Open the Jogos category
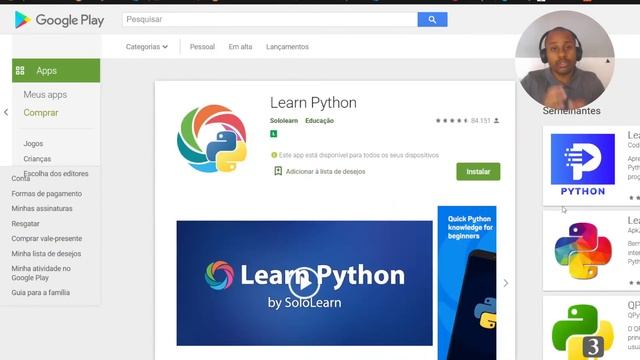The image size is (640, 360). pyautogui.click(x=33, y=144)
